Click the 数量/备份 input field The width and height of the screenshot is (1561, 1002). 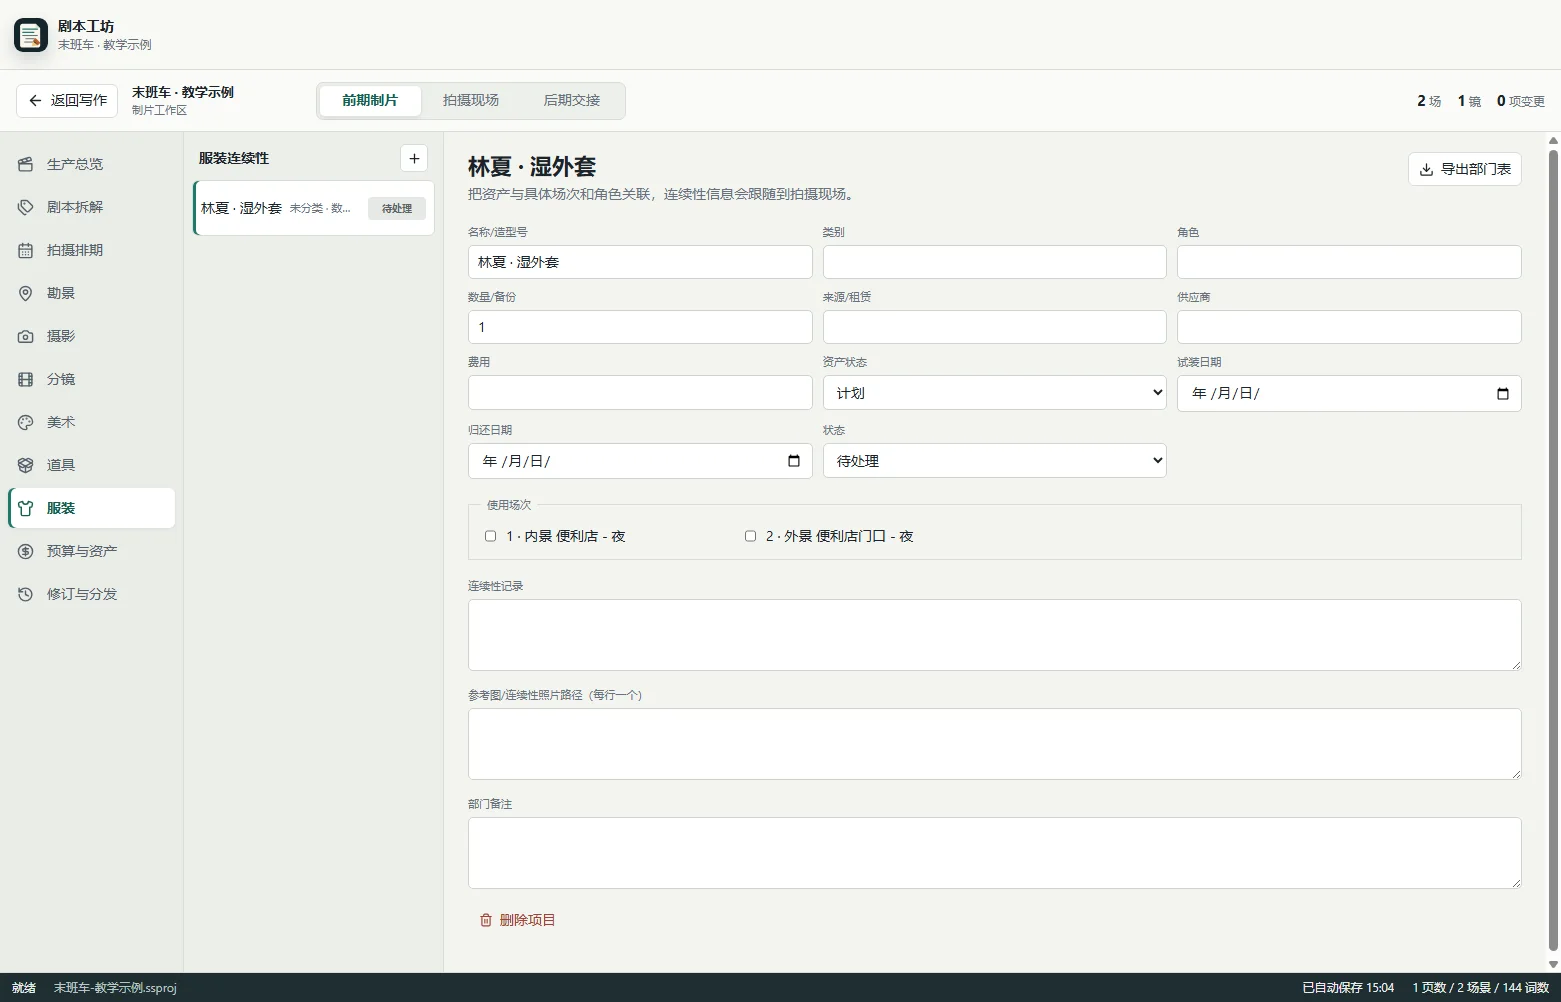point(640,327)
